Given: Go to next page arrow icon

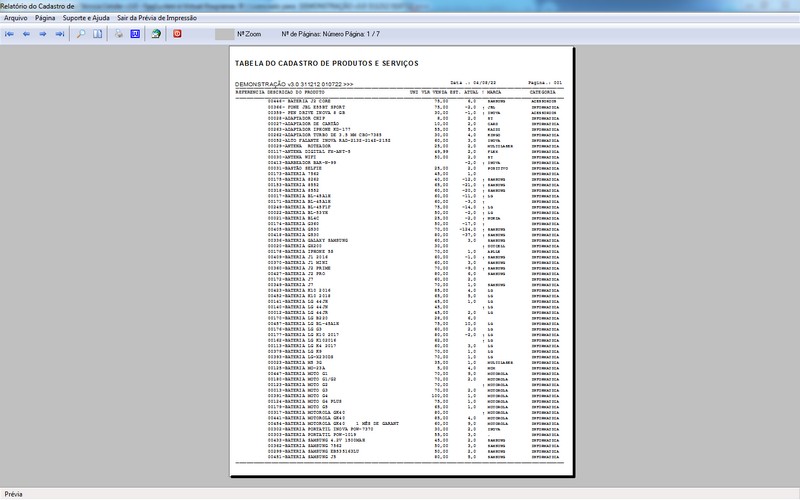Looking at the screenshot, I should [x=43, y=34].
